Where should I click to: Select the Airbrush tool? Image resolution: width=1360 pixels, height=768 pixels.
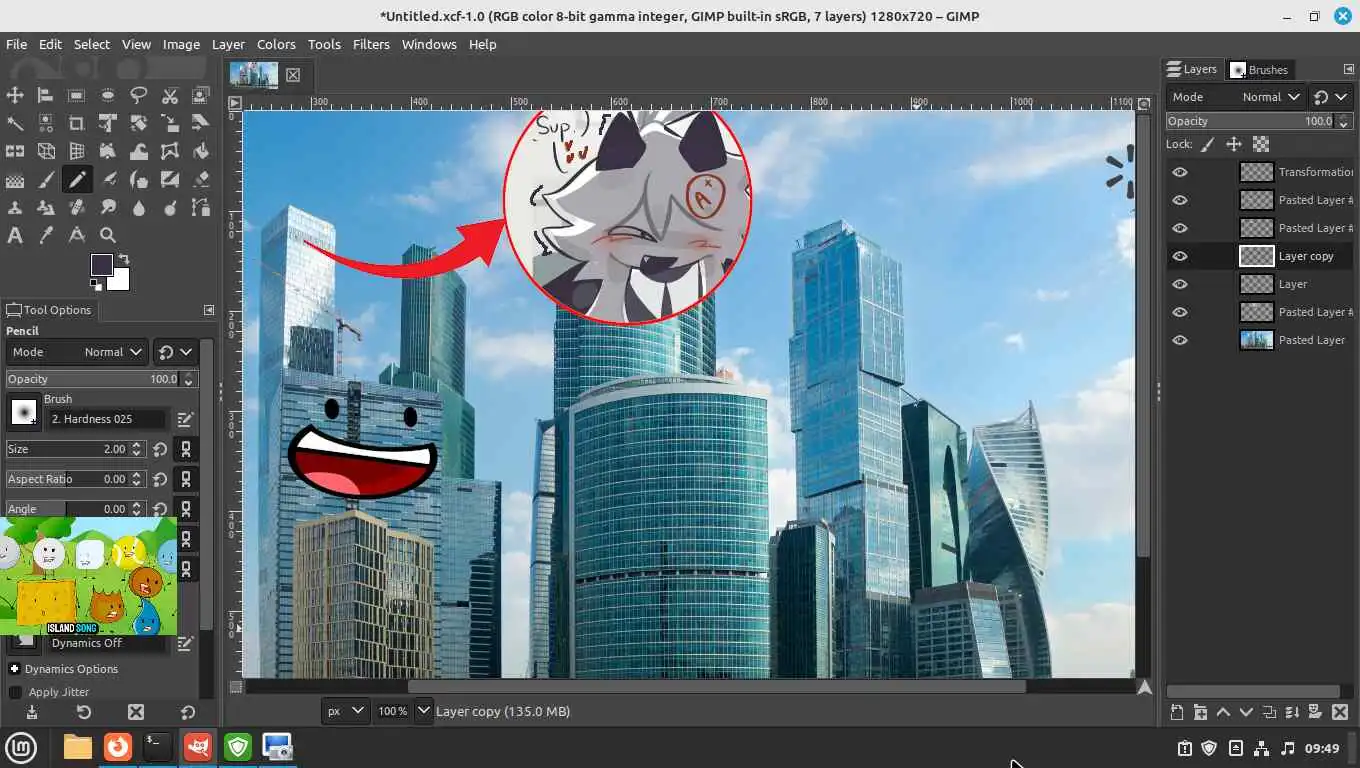click(108, 180)
